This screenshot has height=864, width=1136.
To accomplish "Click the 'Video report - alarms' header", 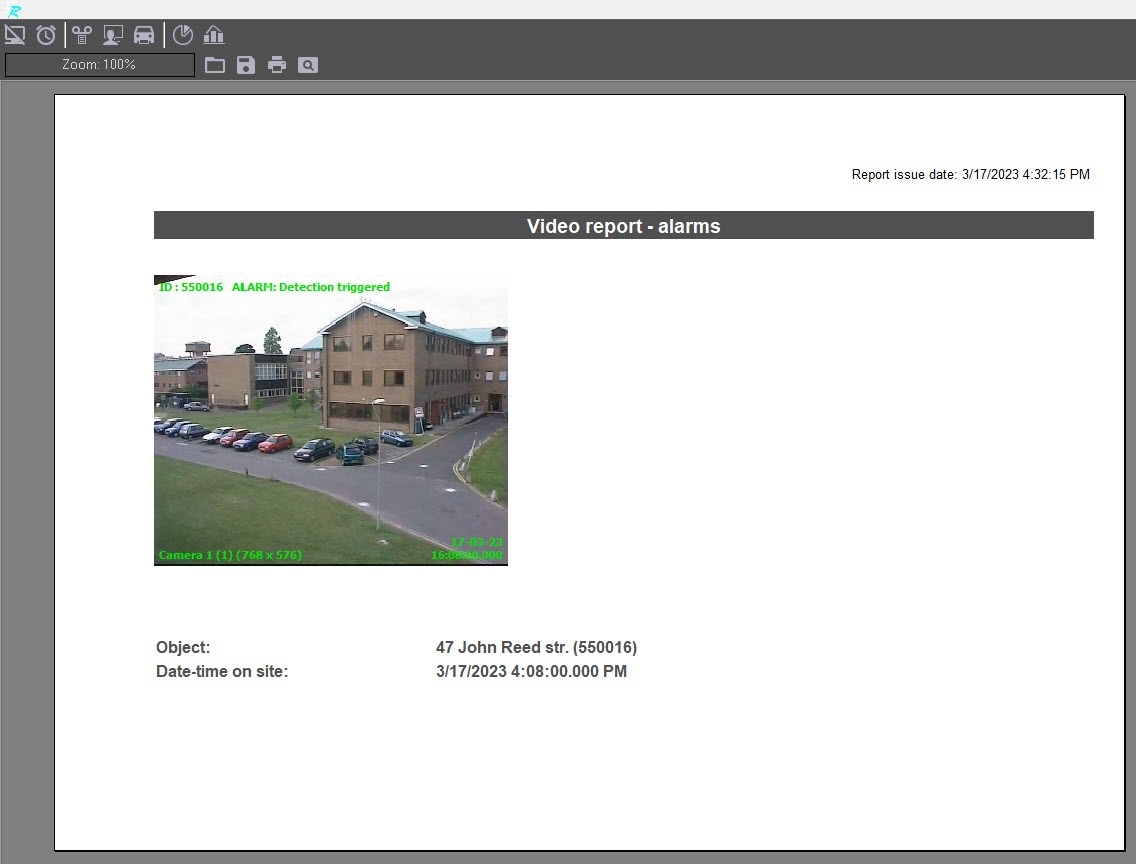I will (623, 226).
